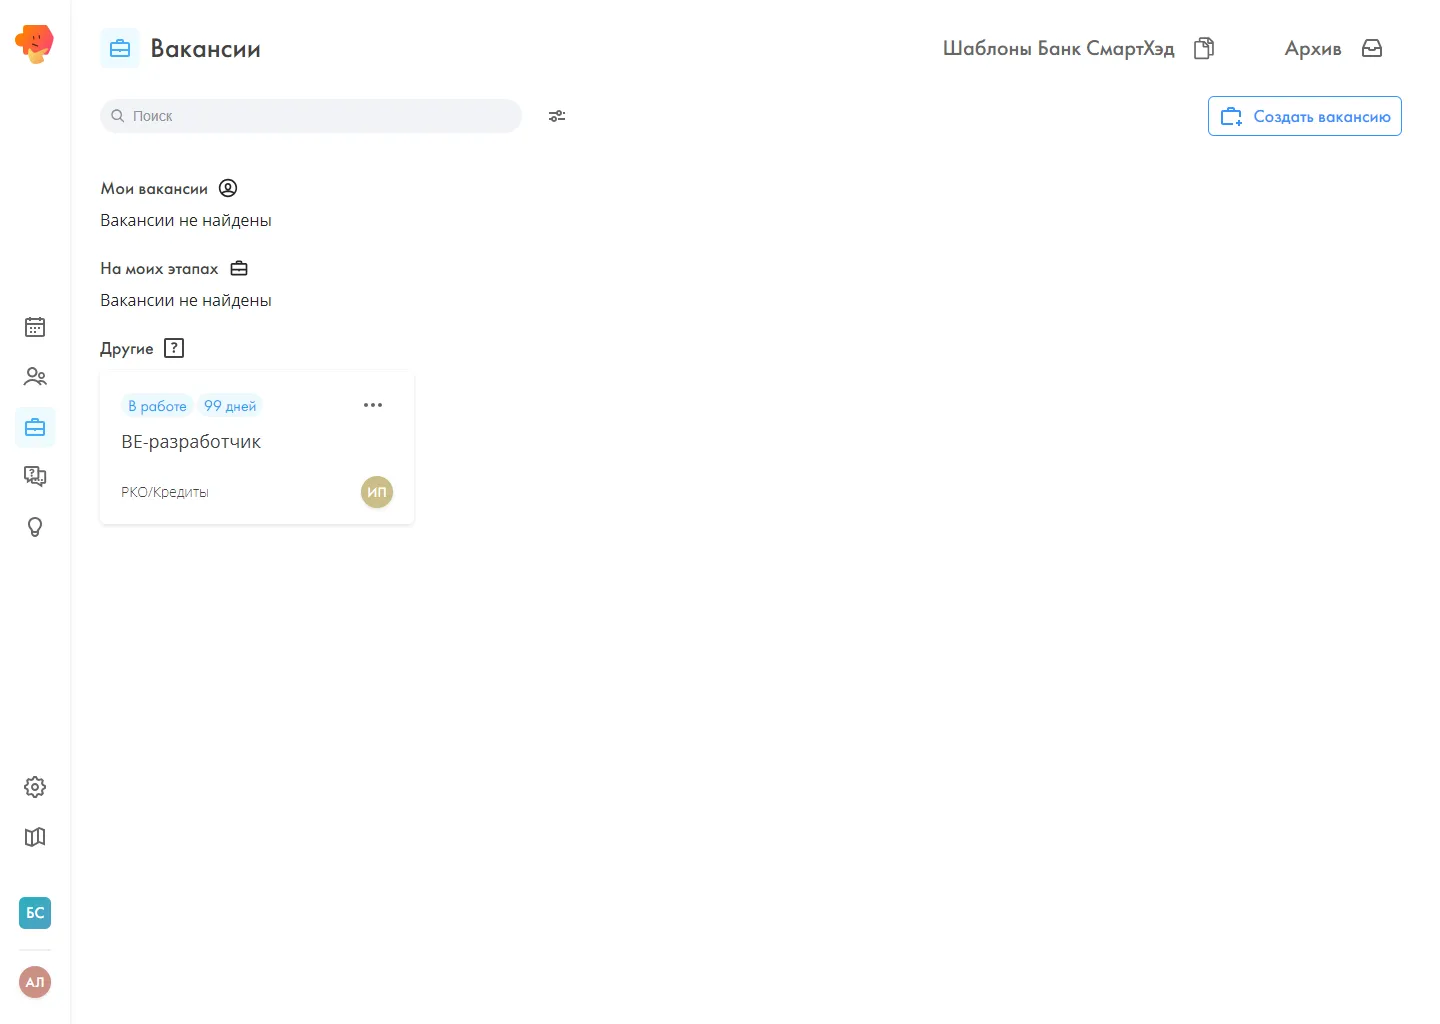Viewport: 1440px width, 1024px height.
Task: Focus the Поиск search field
Action: point(311,116)
